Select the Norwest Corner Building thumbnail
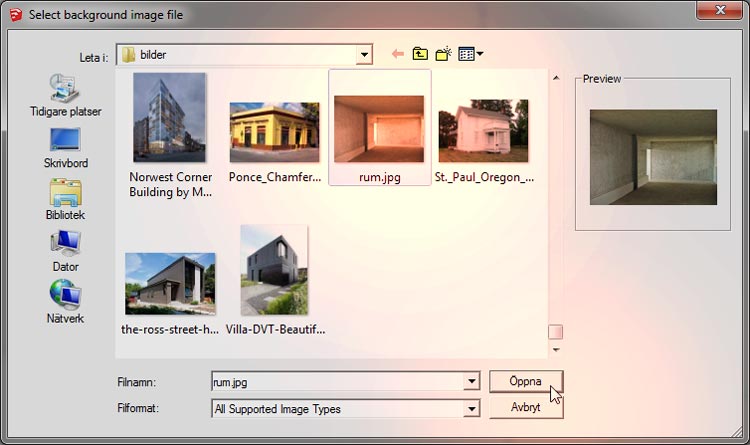The image size is (750, 445). (170, 118)
